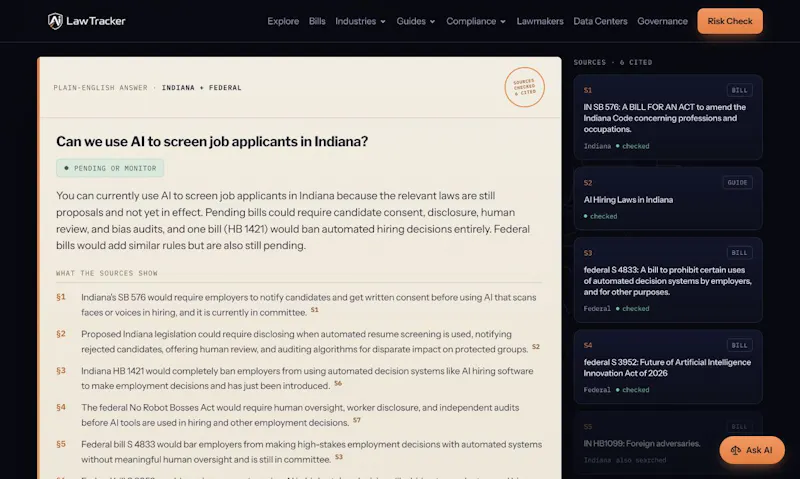The width and height of the screenshot is (800, 479).
Task: Open the LawTracker home link text
Action: pyautogui.click(x=95, y=21)
